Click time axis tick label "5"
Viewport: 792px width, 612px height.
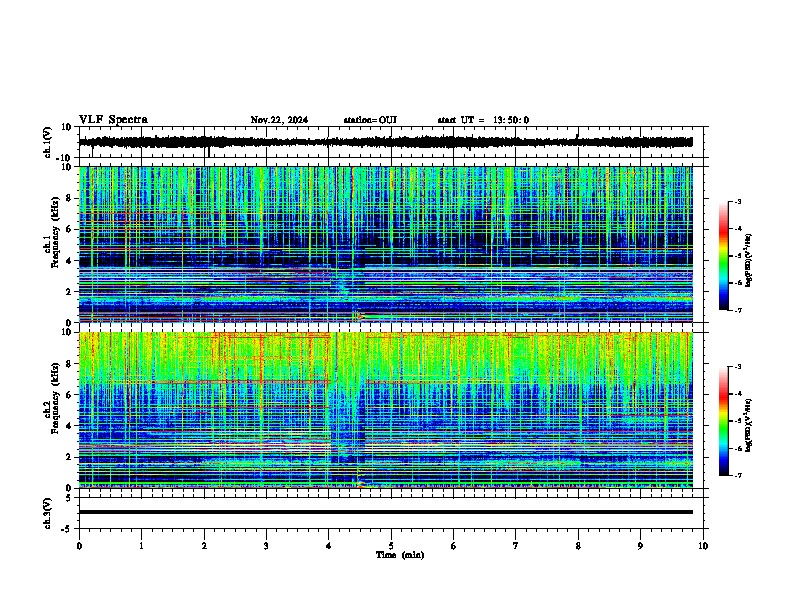tap(391, 546)
